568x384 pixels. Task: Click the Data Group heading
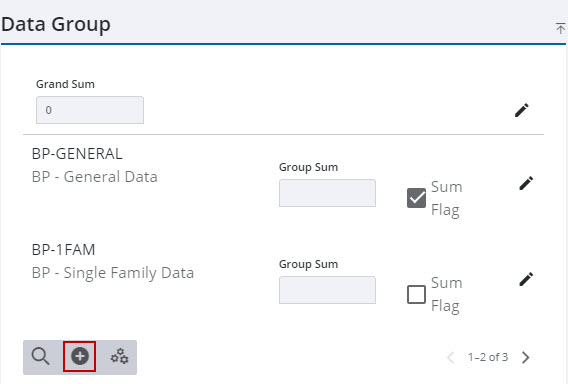(x=56, y=25)
